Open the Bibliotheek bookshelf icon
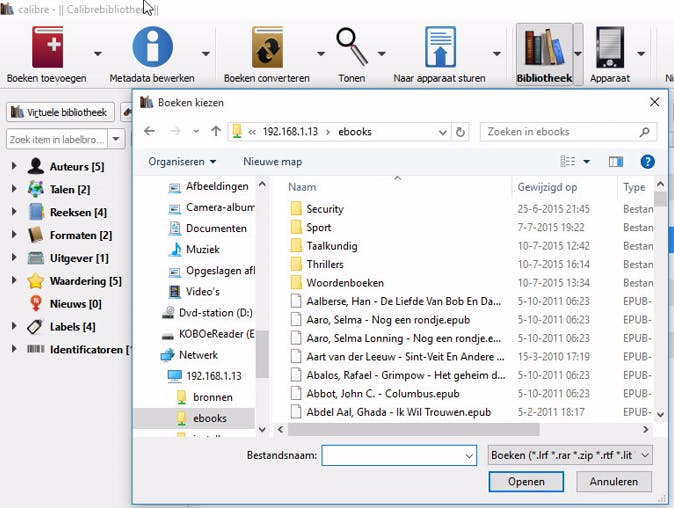Screen dimensions: 674x508 [x=544, y=47]
